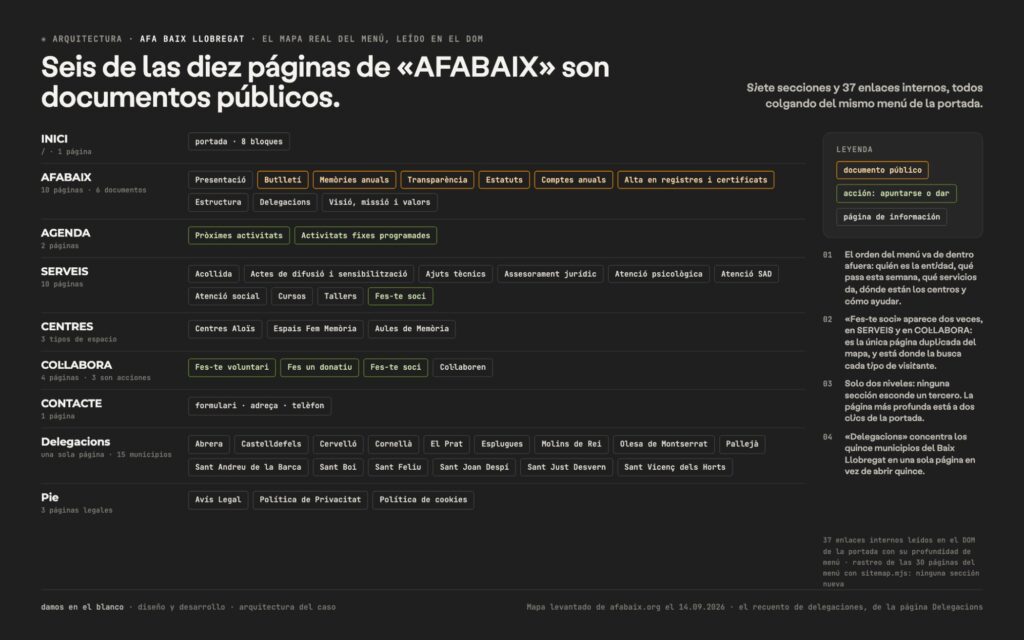Click the Atenció SAD chip
The image size is (1024, 640).
(746, 274)
